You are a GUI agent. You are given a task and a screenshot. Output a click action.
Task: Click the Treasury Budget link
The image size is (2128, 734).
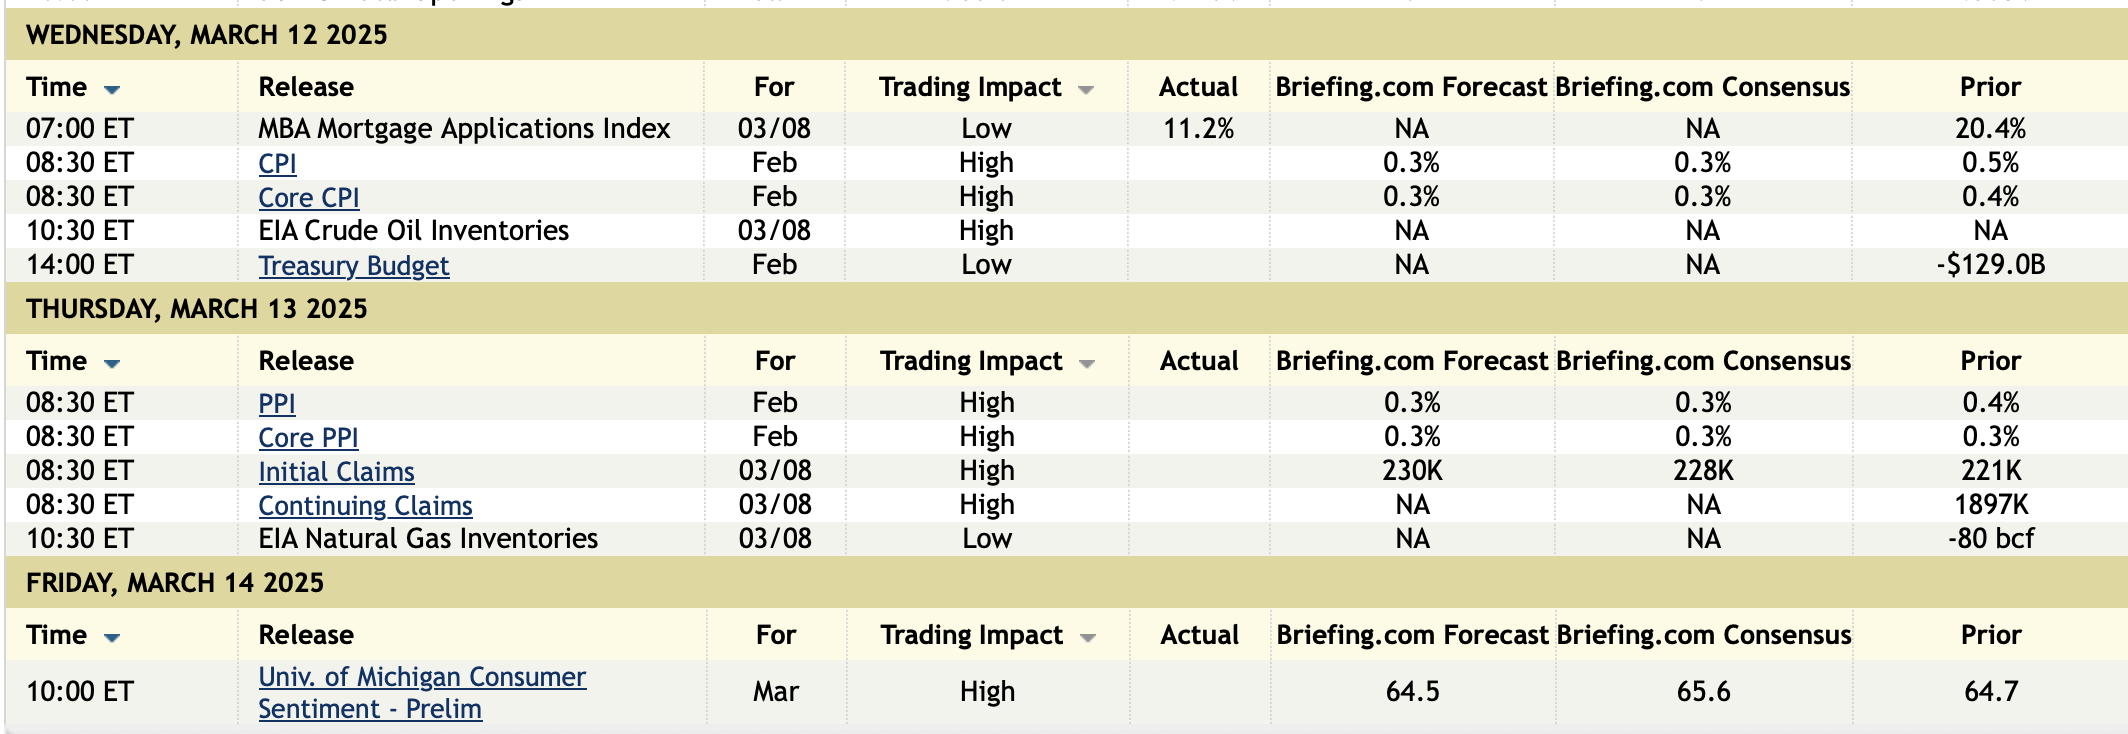coord(353,265)
